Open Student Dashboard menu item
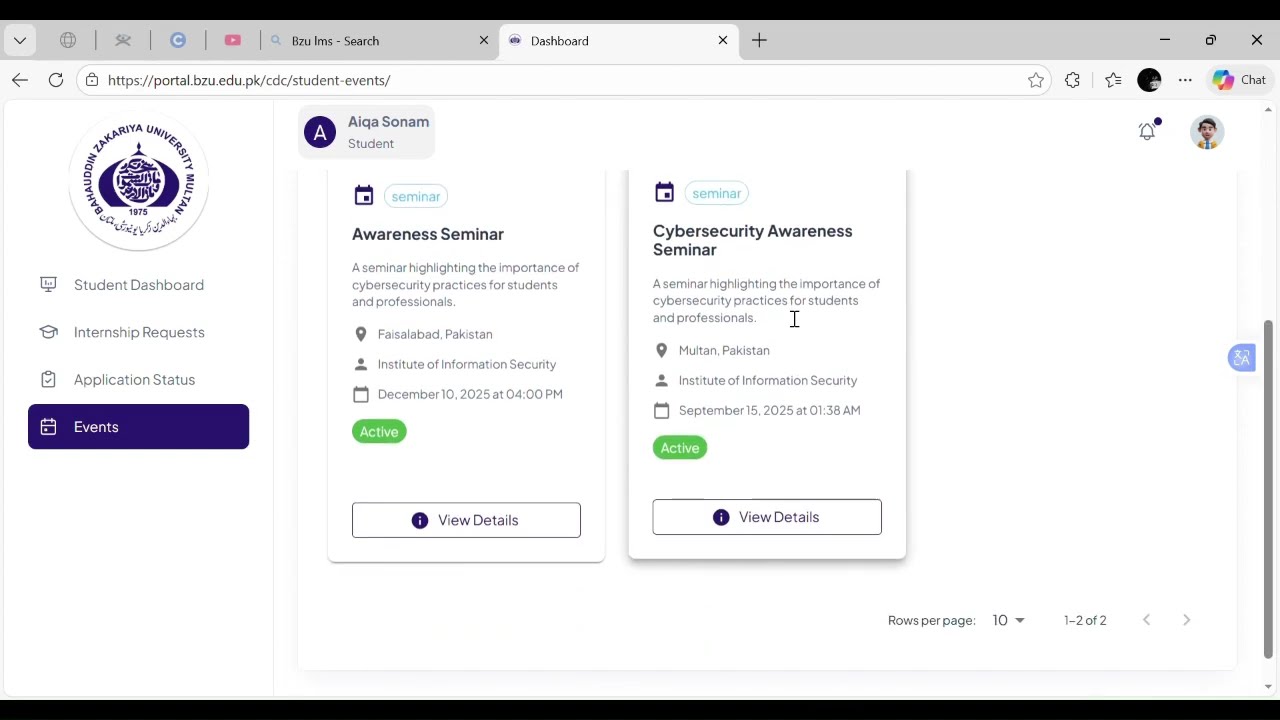Image resolution: width=1280 pixels, height=720 pixels. [x=138, y=285]
